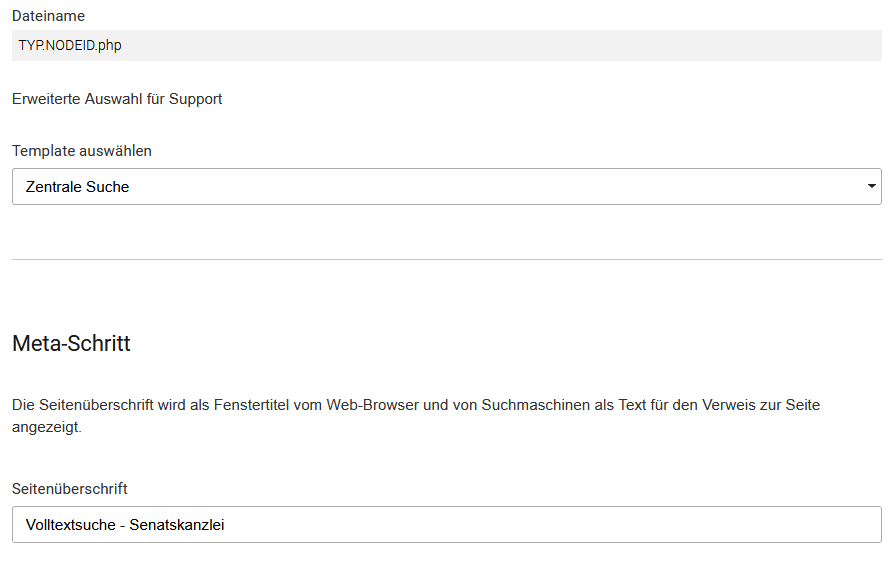Click the Seitenüberschrift input field
This screenshot has width=894, height=575.
(x=446, y=524)
